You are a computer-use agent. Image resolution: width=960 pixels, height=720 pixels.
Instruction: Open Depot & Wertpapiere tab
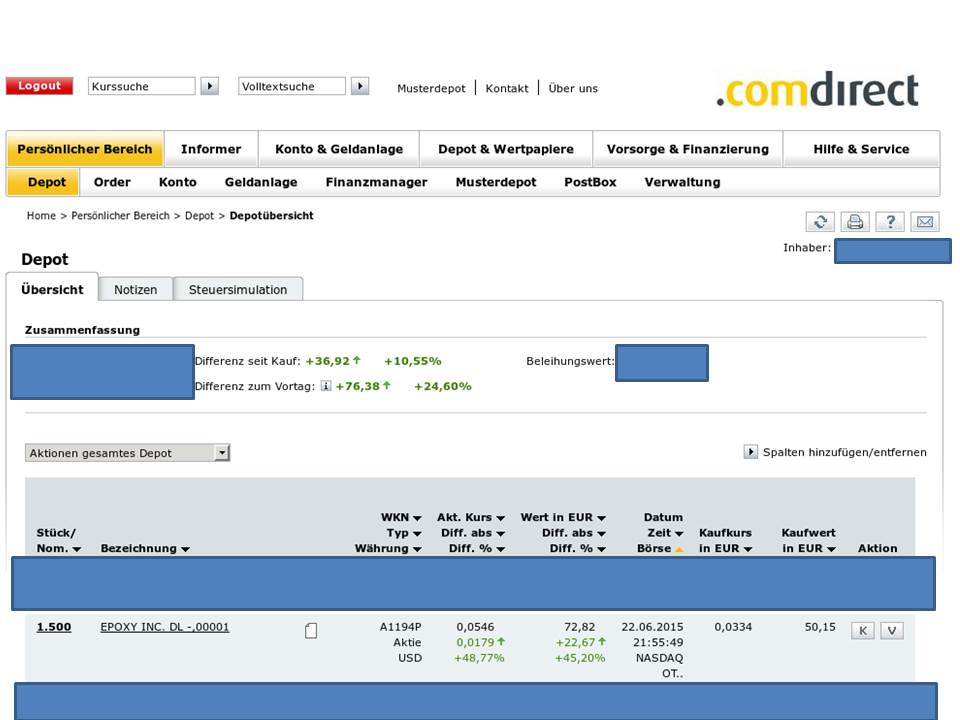pyautogui.click(x=506, y=149)
